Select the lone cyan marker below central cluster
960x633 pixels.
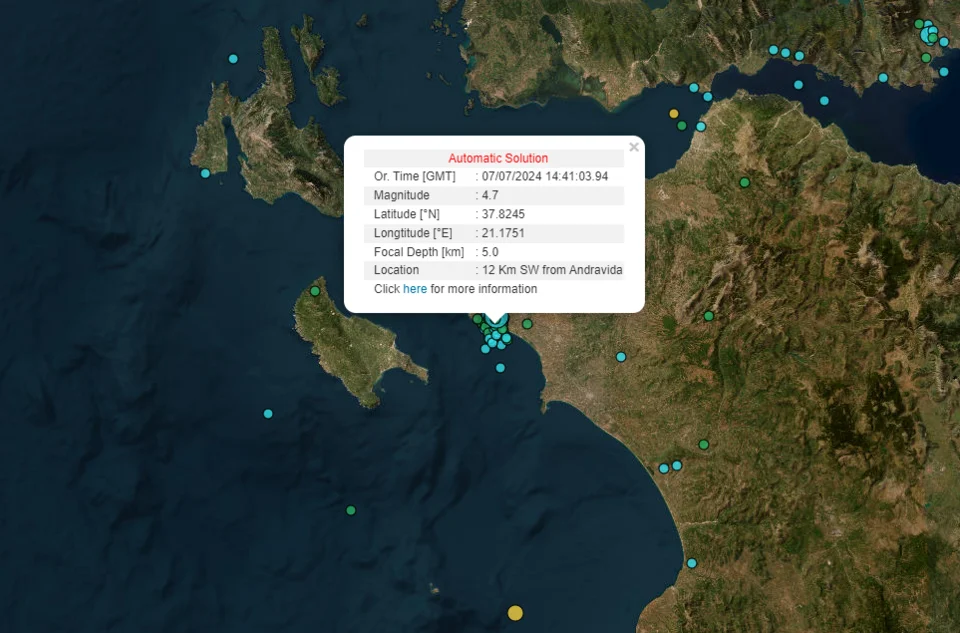click(500, 368)
